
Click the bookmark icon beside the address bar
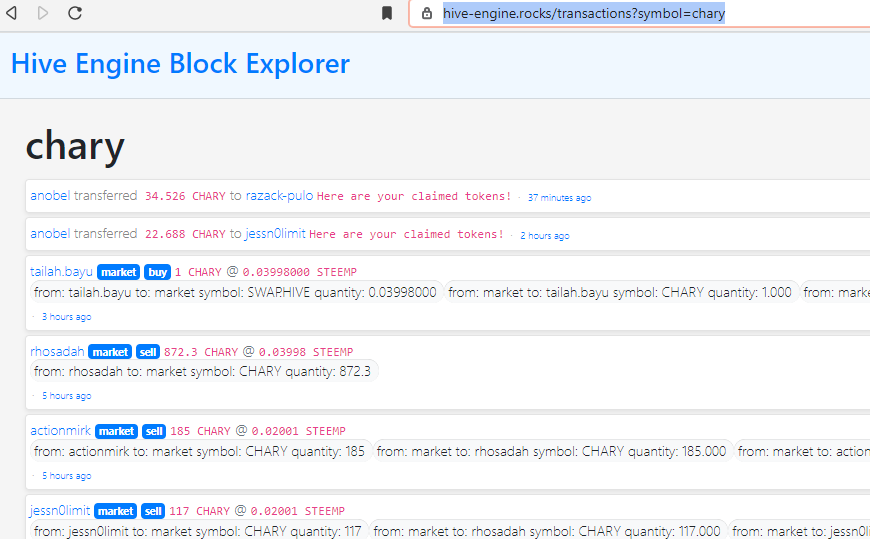click(x=387, y=13)
